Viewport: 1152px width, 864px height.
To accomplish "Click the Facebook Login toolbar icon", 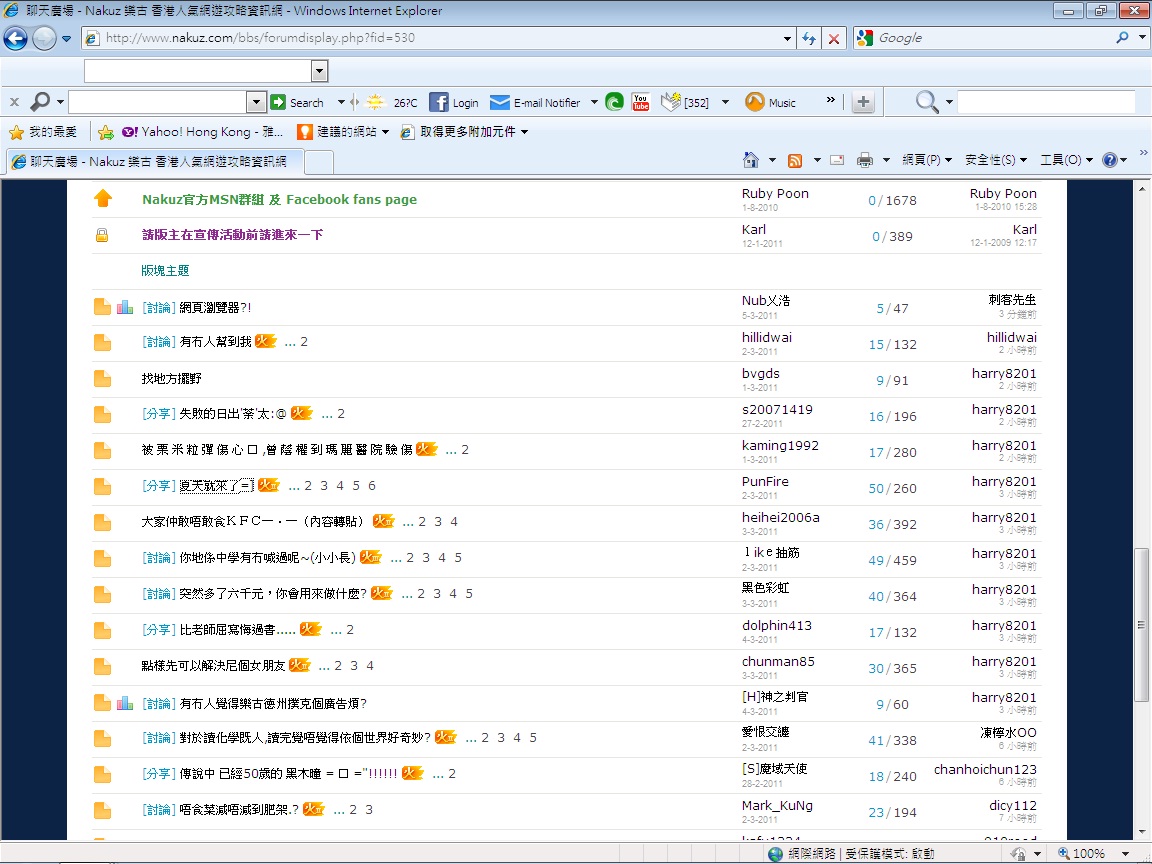I will click(x=439, y=102).
